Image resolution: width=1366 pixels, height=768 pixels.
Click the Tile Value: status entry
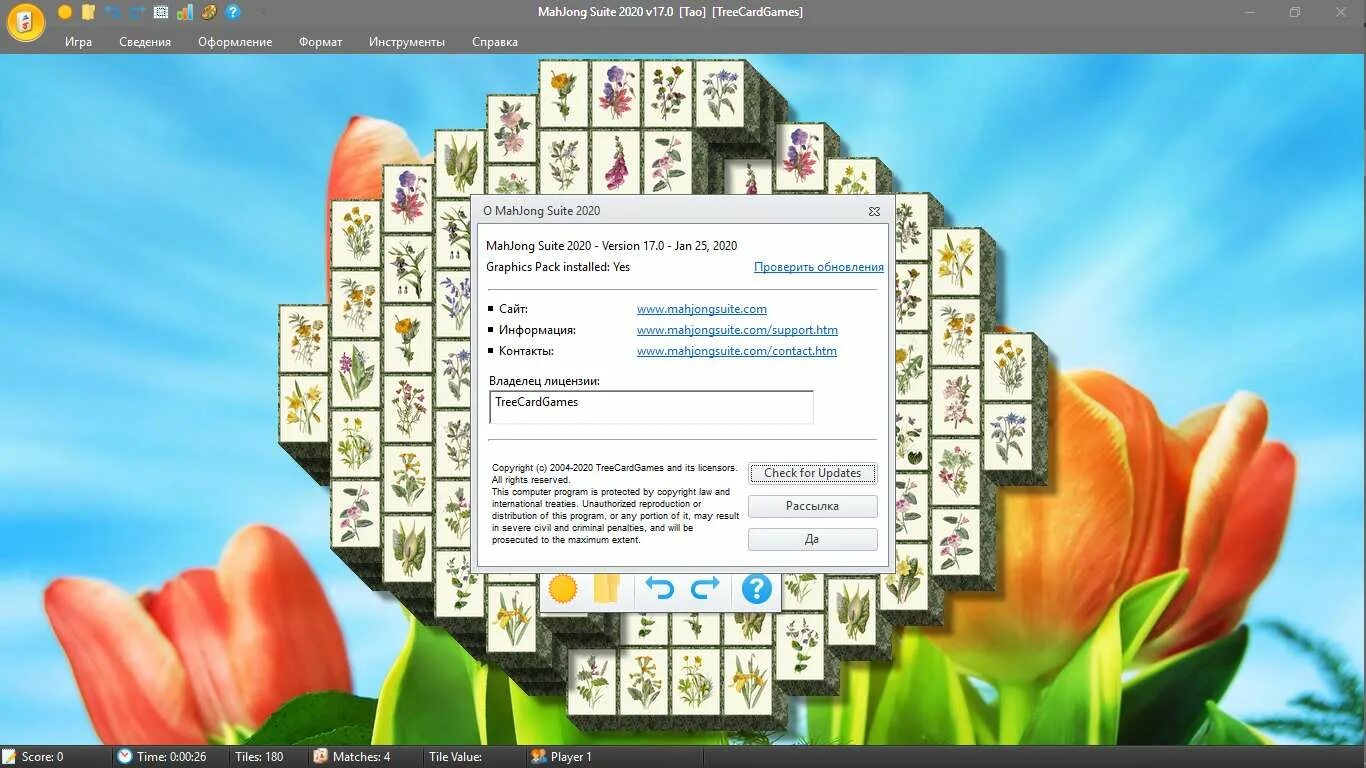(455, 757)
